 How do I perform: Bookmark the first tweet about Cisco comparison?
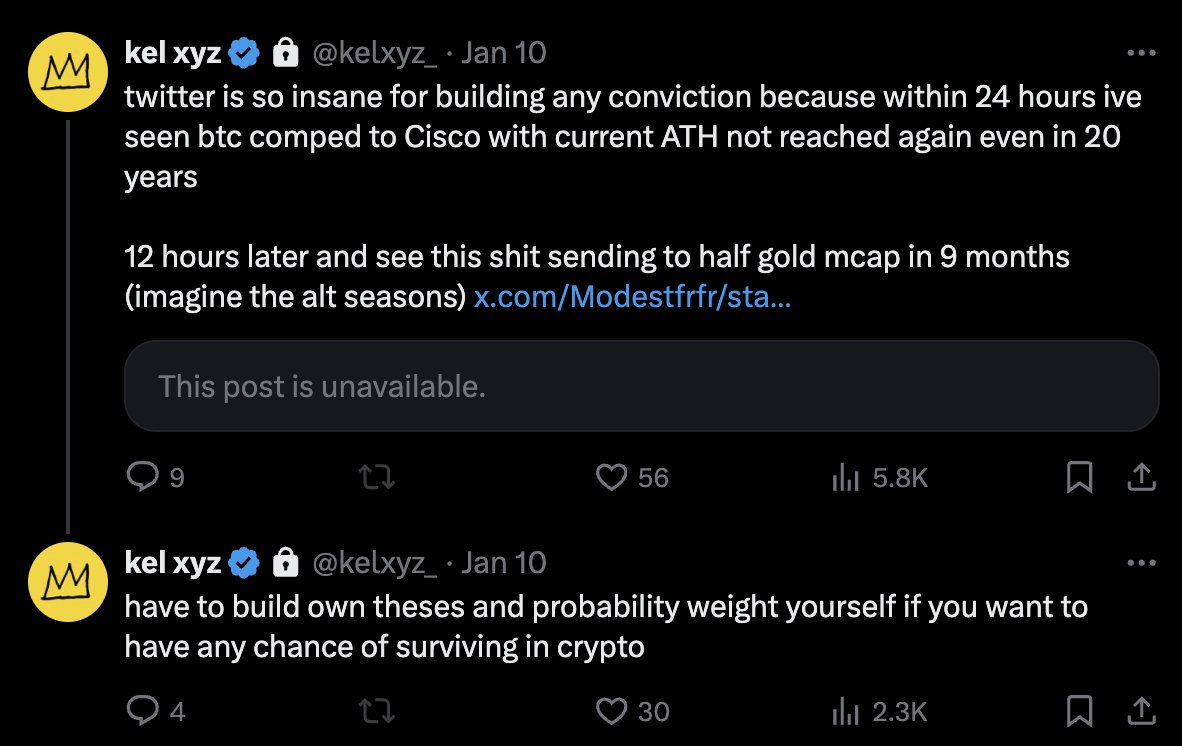tap(1079, 480)
